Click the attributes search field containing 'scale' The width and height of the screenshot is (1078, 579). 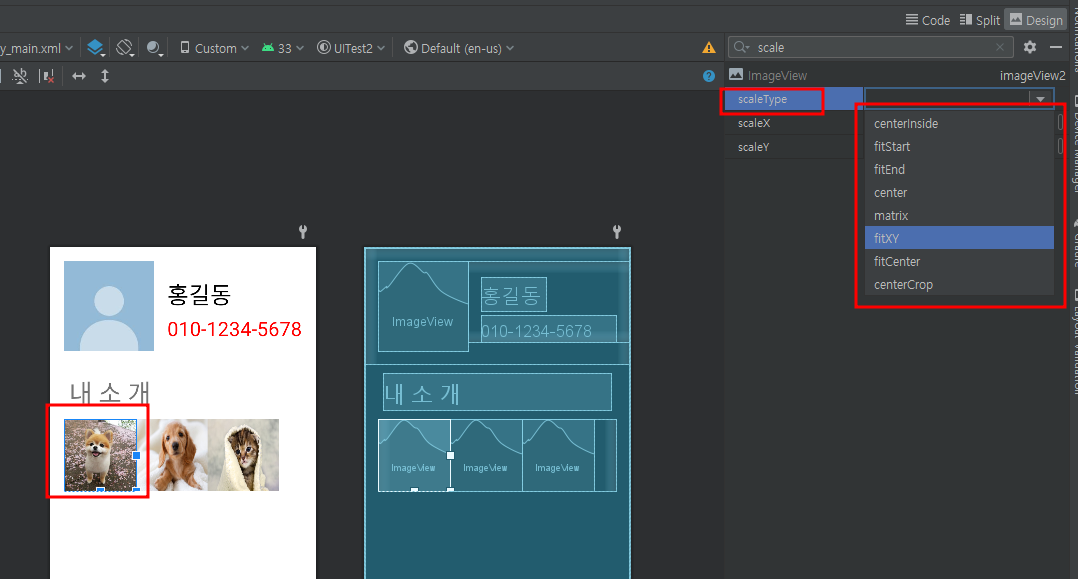(870, 47)
